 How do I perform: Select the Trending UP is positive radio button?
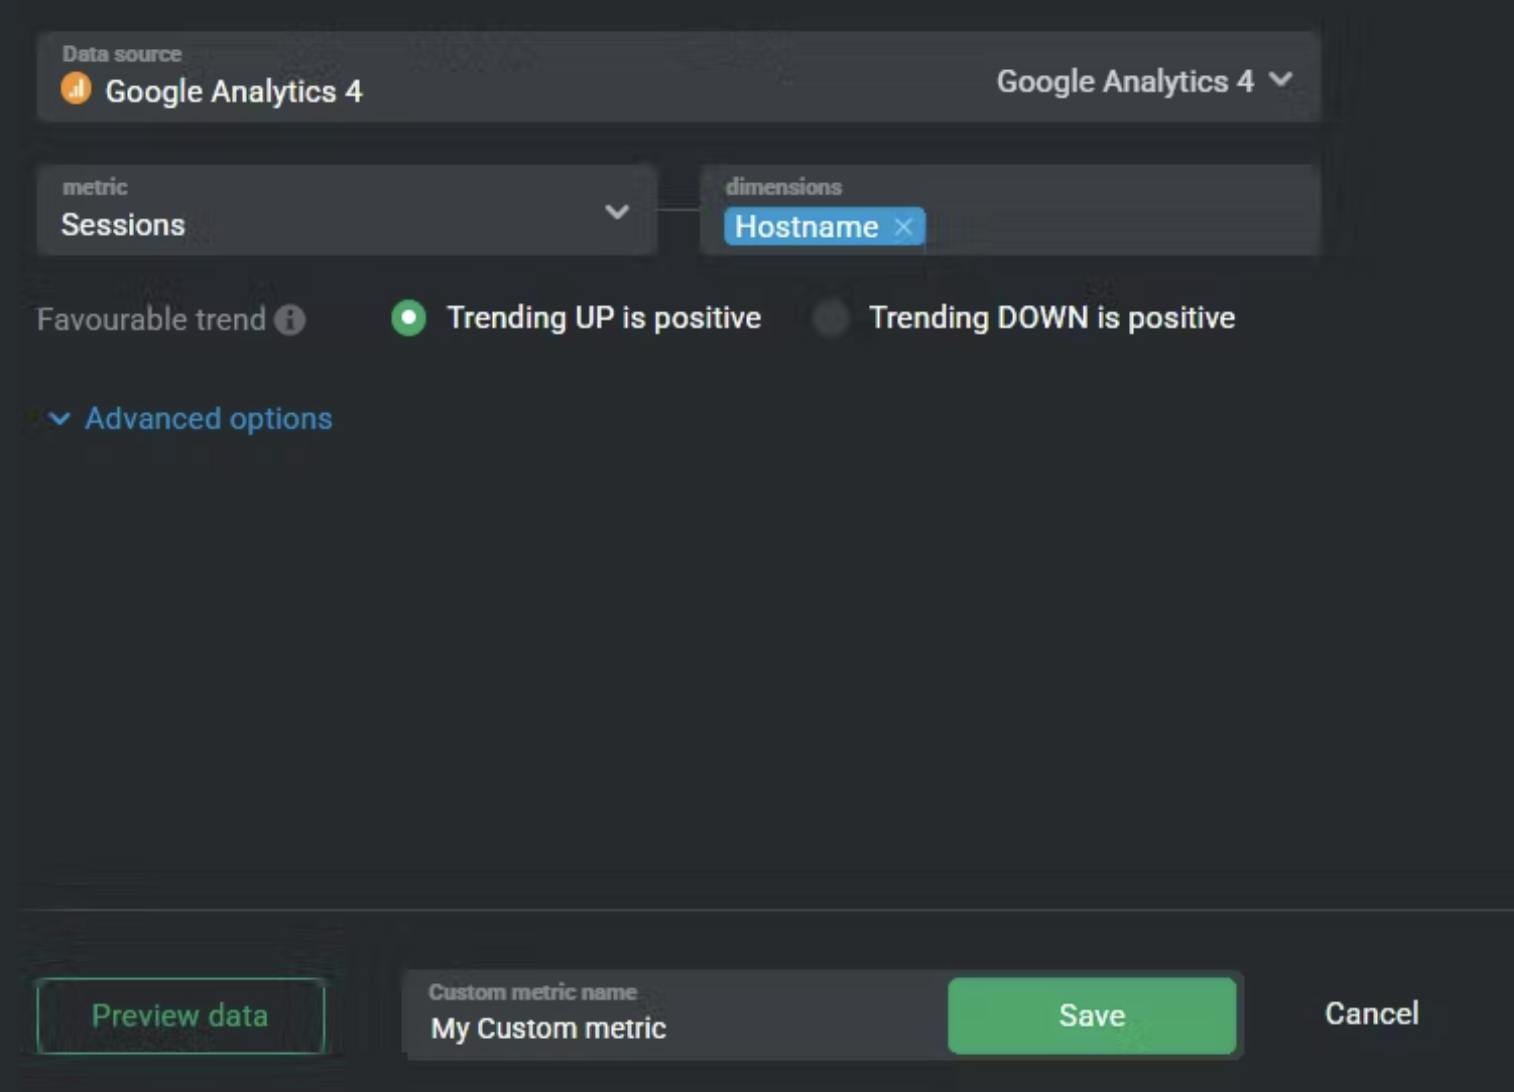click(x=408, y=319)
